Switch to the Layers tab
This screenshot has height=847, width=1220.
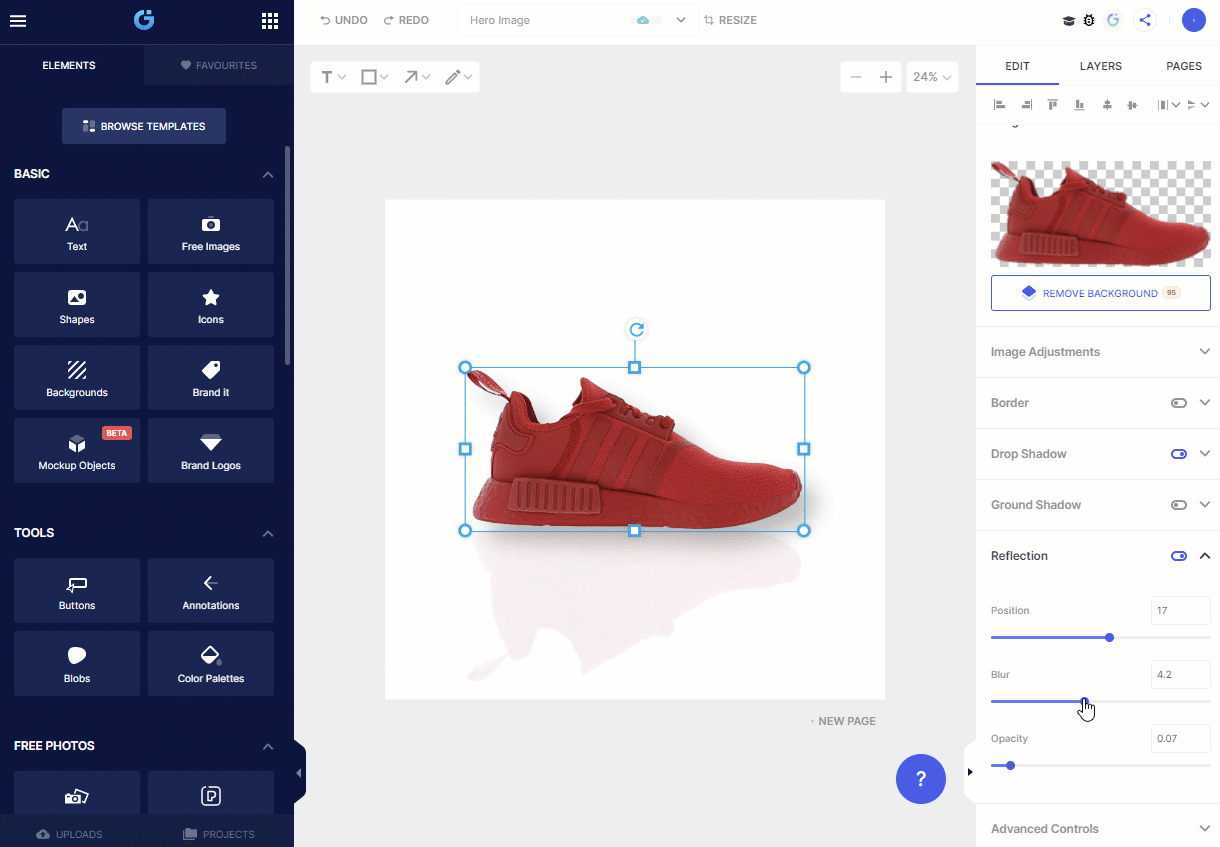pos(1100,66)
